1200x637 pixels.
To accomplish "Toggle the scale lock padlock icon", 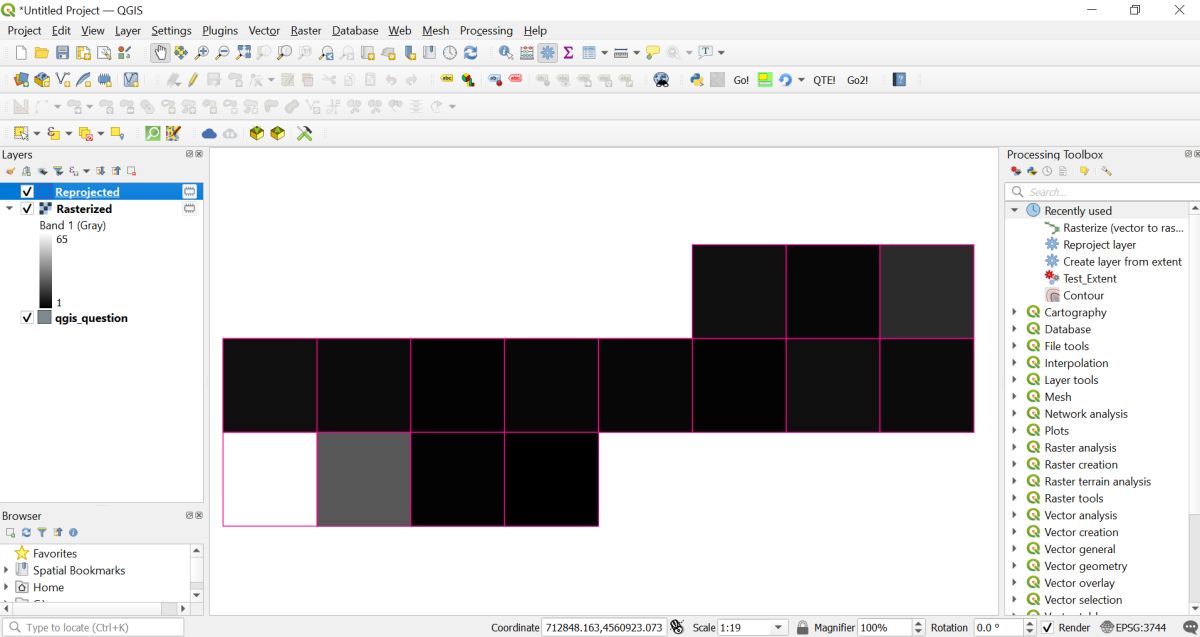I will click(802, 627).
